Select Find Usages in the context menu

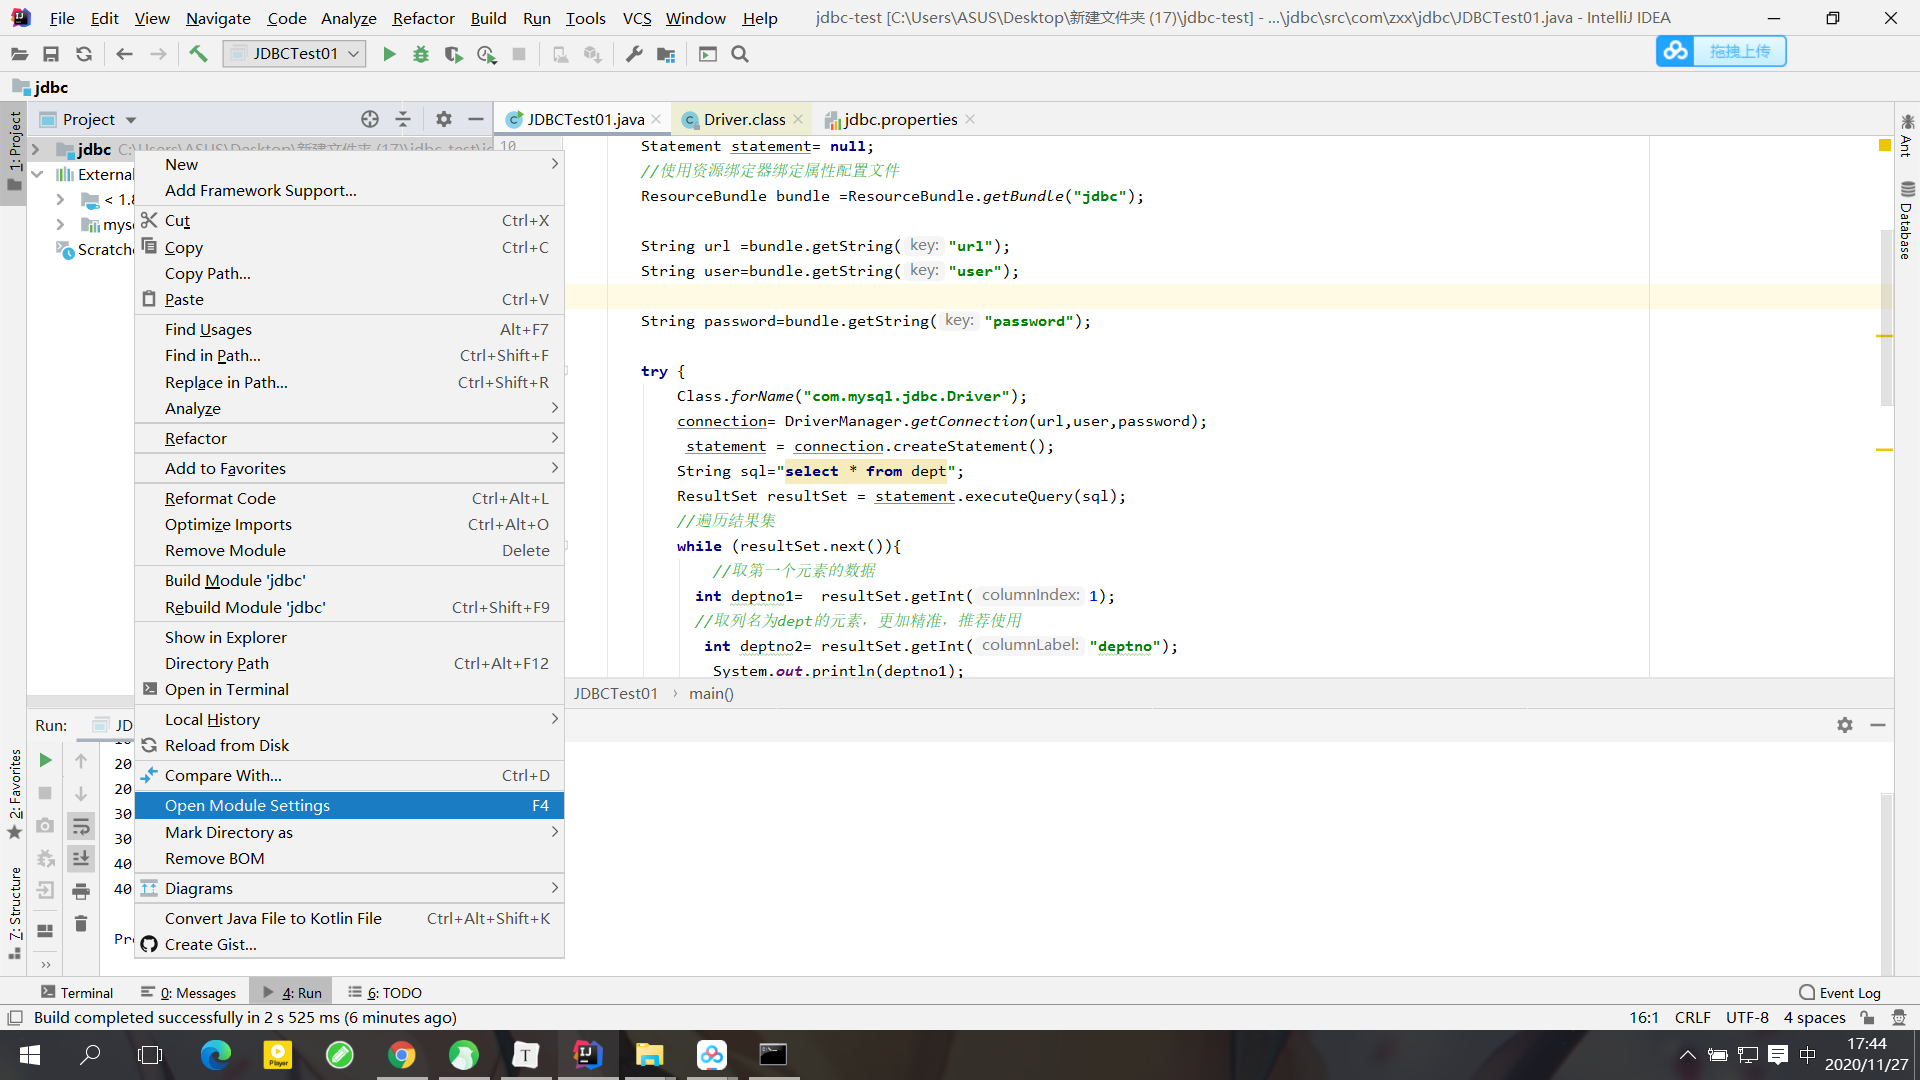349,329
